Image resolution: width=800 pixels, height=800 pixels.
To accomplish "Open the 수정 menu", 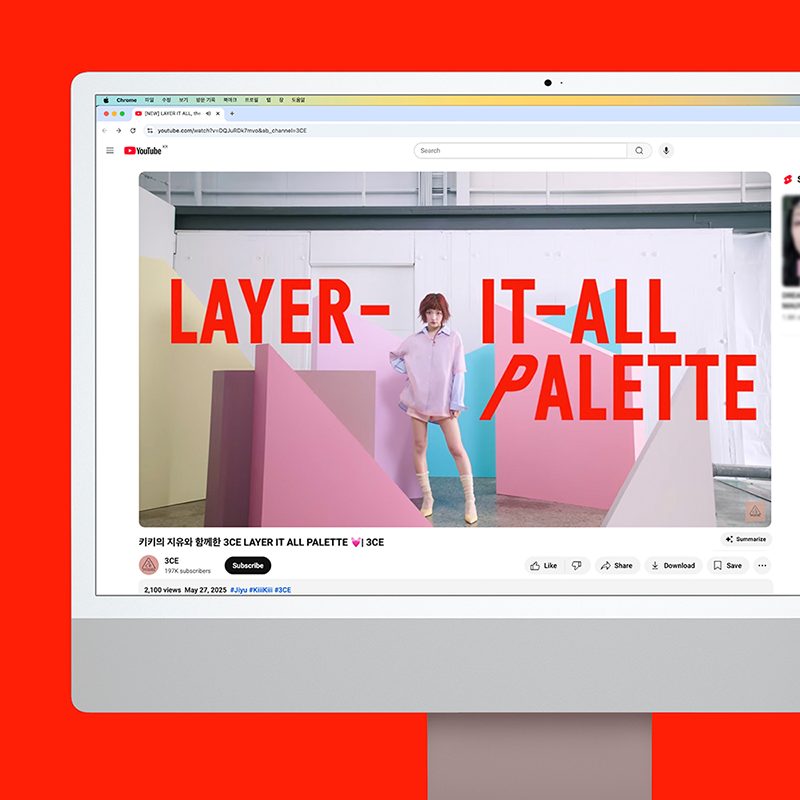I will tap(166, 100).
